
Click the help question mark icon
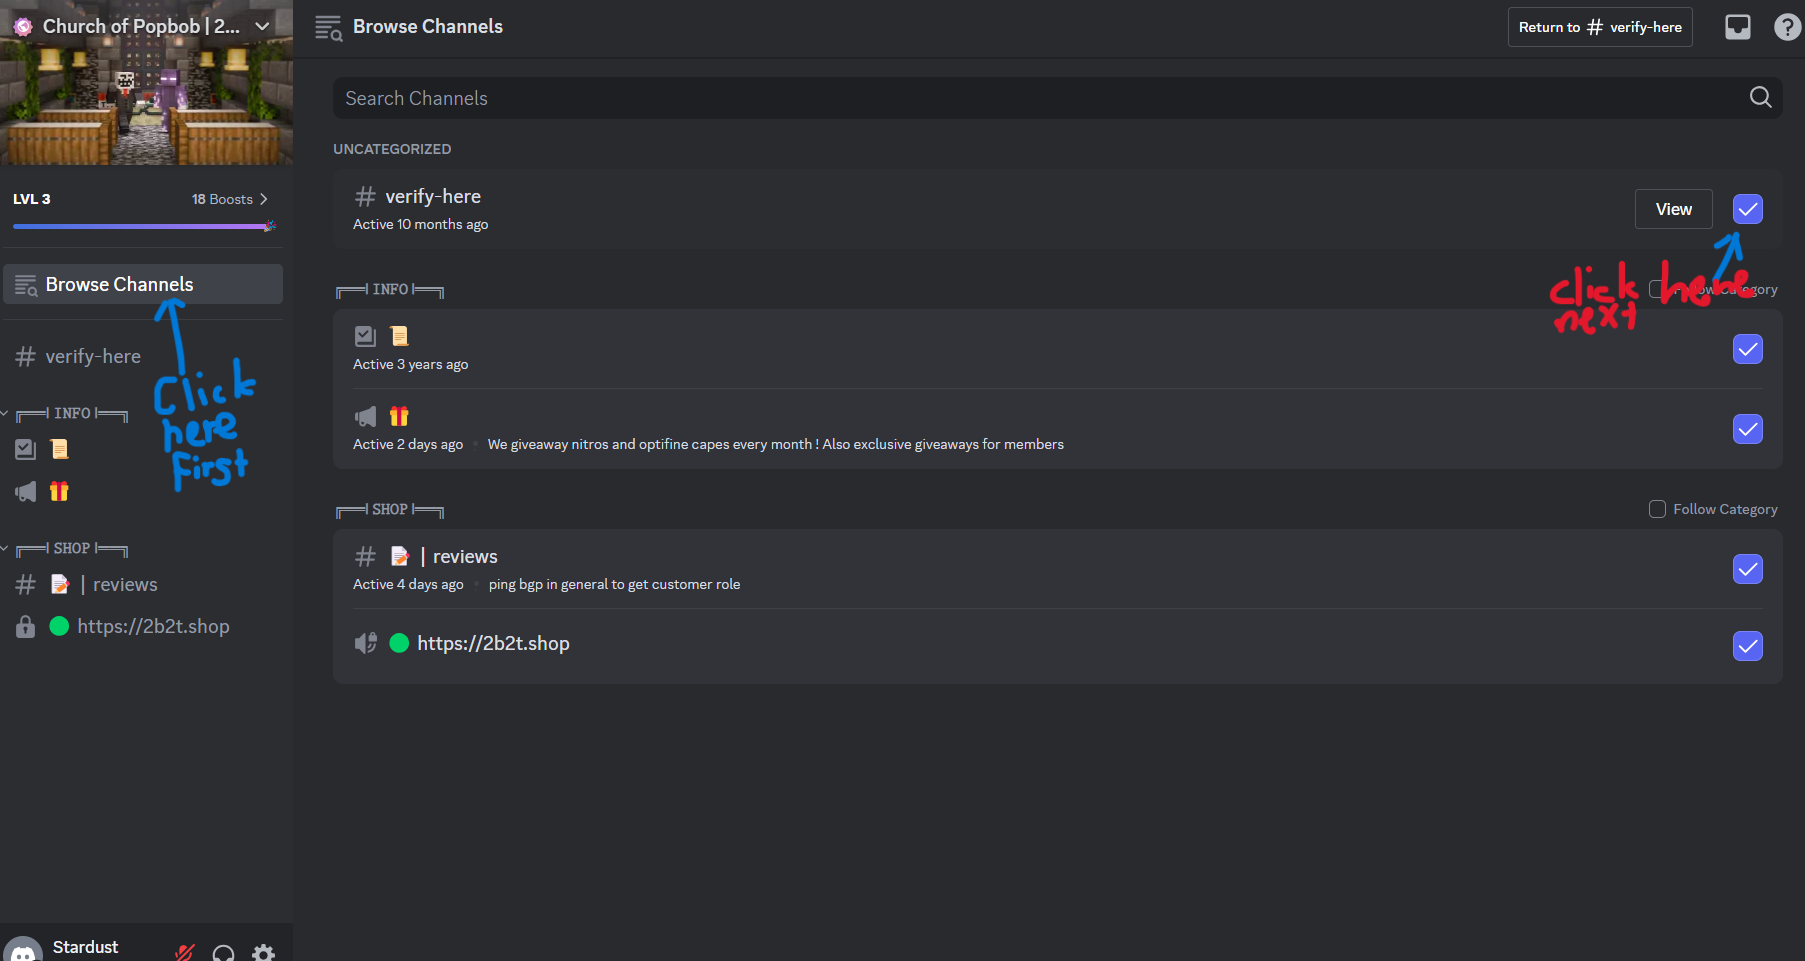tap(1787, 27)
